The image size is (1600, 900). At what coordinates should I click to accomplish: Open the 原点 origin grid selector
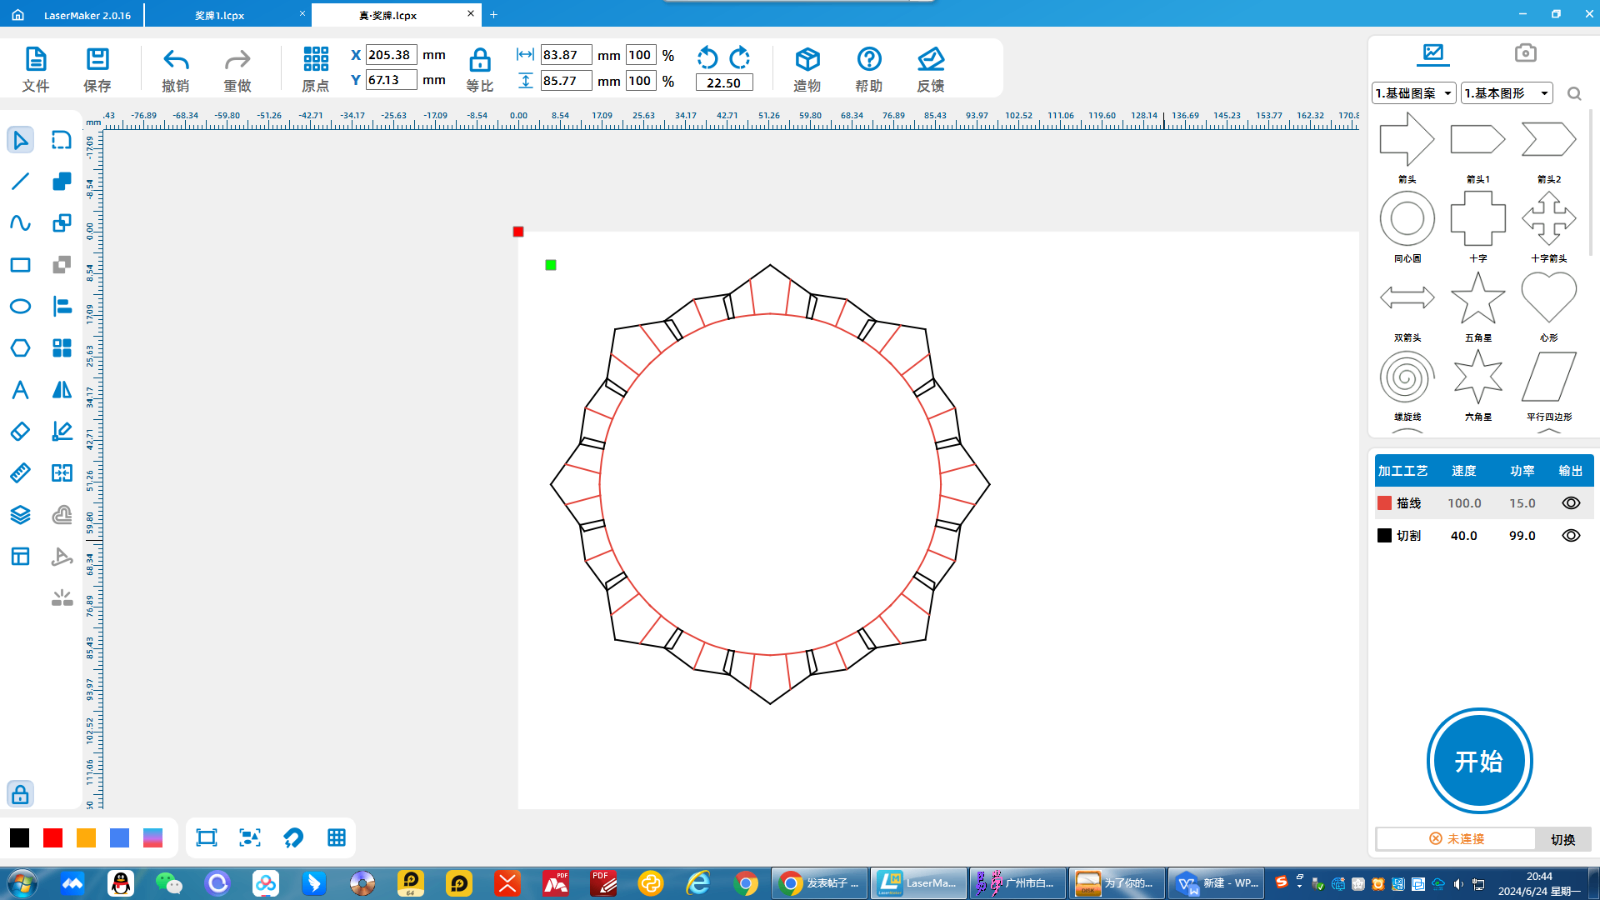click(x=316, y=60)
